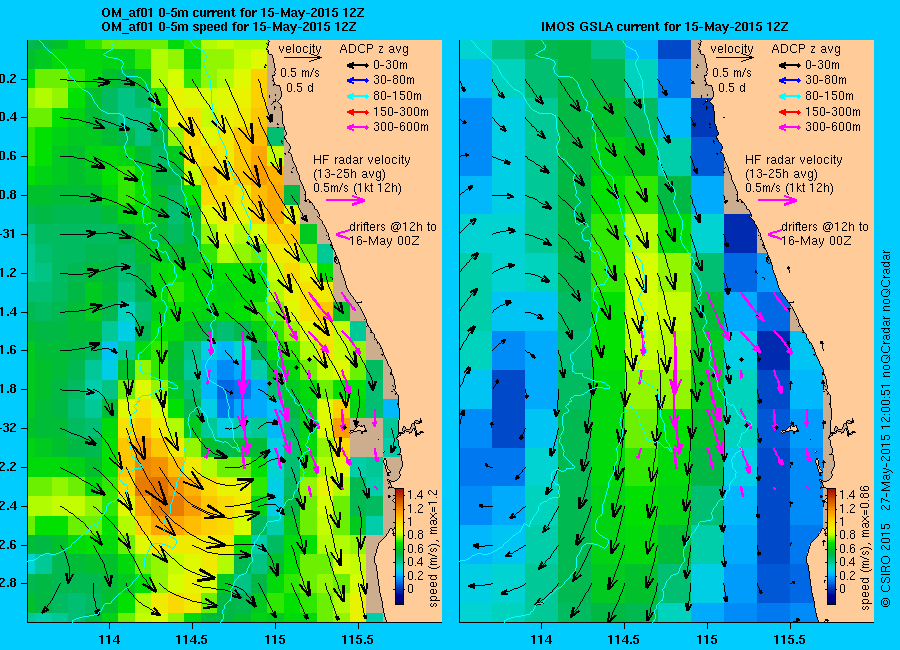The height and width of the screenshot is (650, 900).
Task: Click the blue 30-80m arrow in left legend
Action: (x=357, y=81)
